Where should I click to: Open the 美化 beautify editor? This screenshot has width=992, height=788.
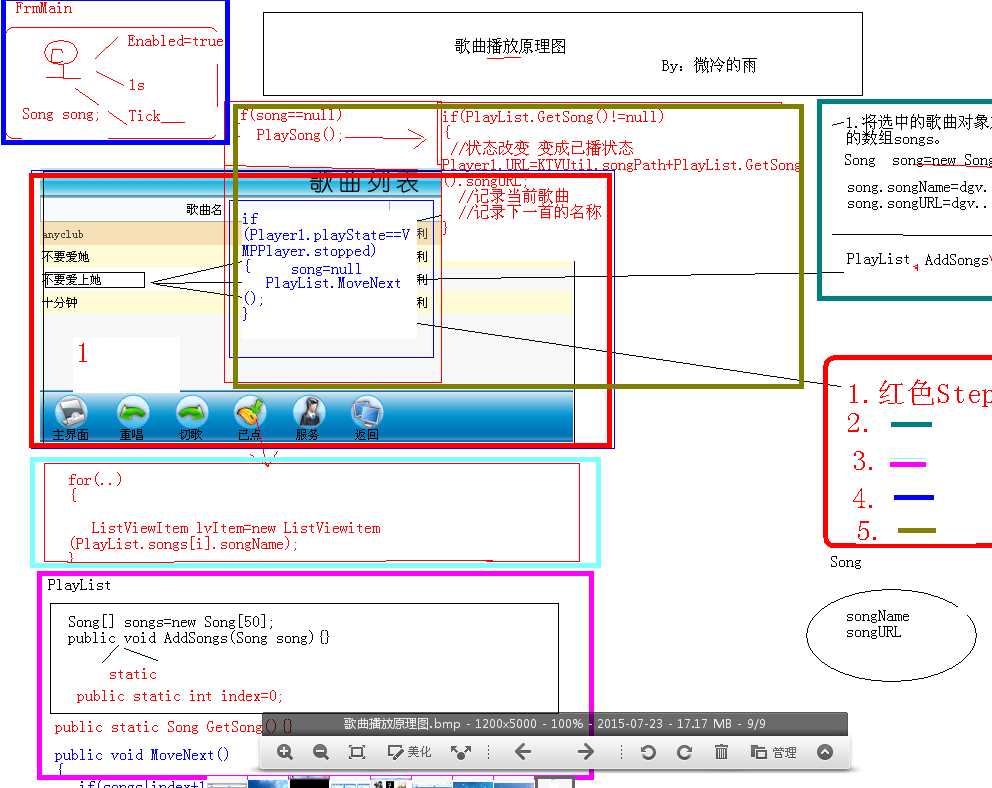[409, 752]
